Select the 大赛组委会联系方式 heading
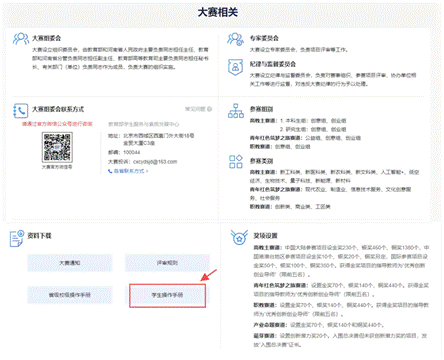Screen dimensions: 444x360 (x=58, y=109)
